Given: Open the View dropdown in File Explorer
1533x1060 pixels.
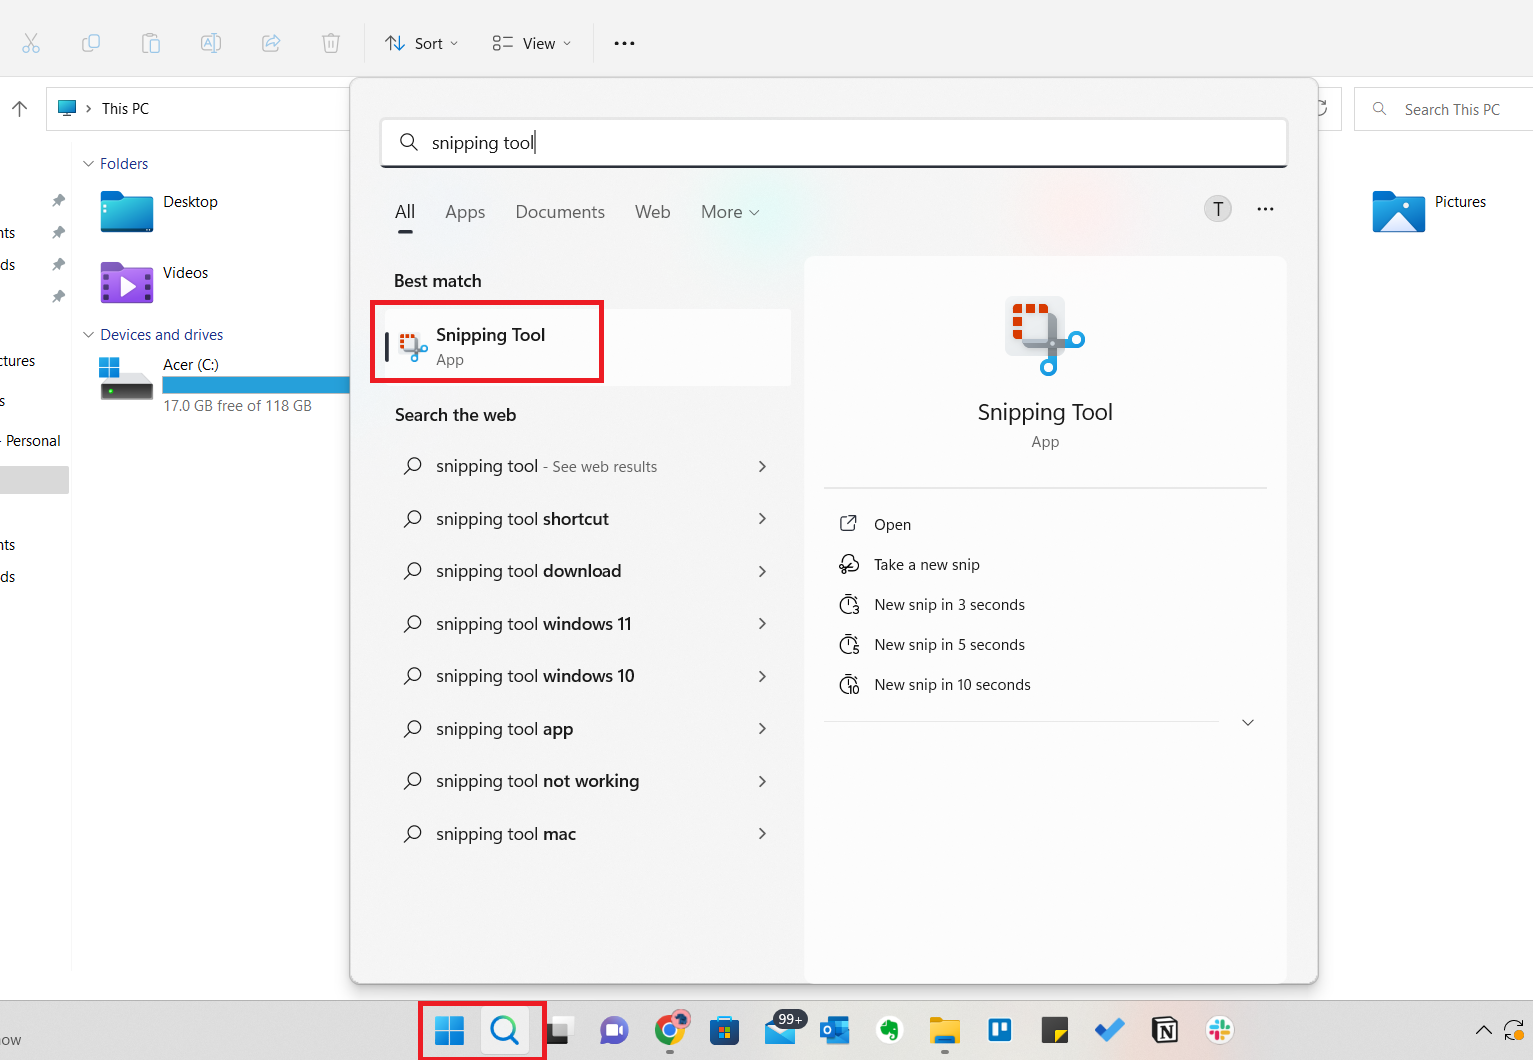Looking at the screenshot, I should click(532, 43).
